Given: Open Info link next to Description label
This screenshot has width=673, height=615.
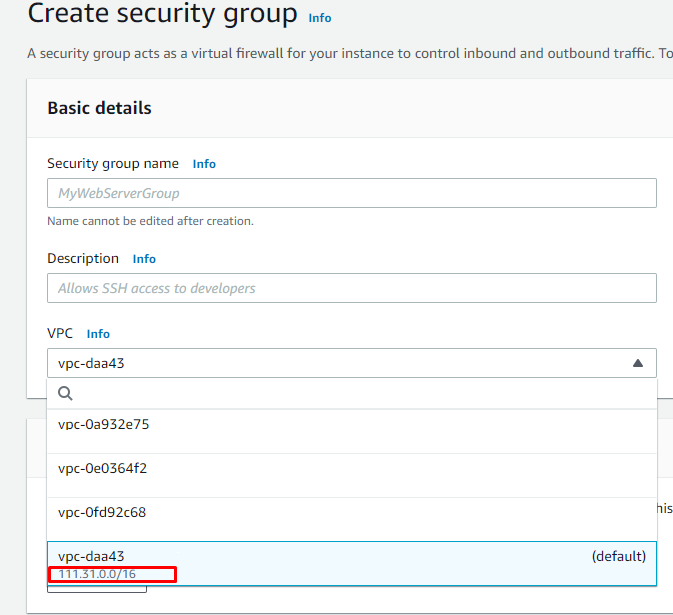Looking at the screenshot, I should click(x=144, y=259).
